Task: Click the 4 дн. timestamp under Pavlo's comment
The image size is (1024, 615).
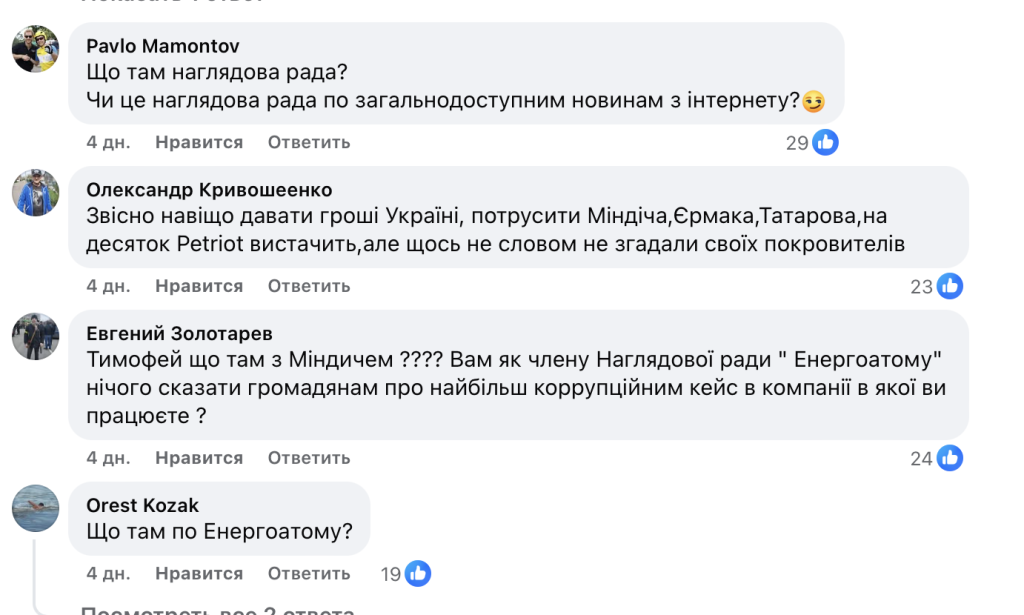Action: [105, 142]
